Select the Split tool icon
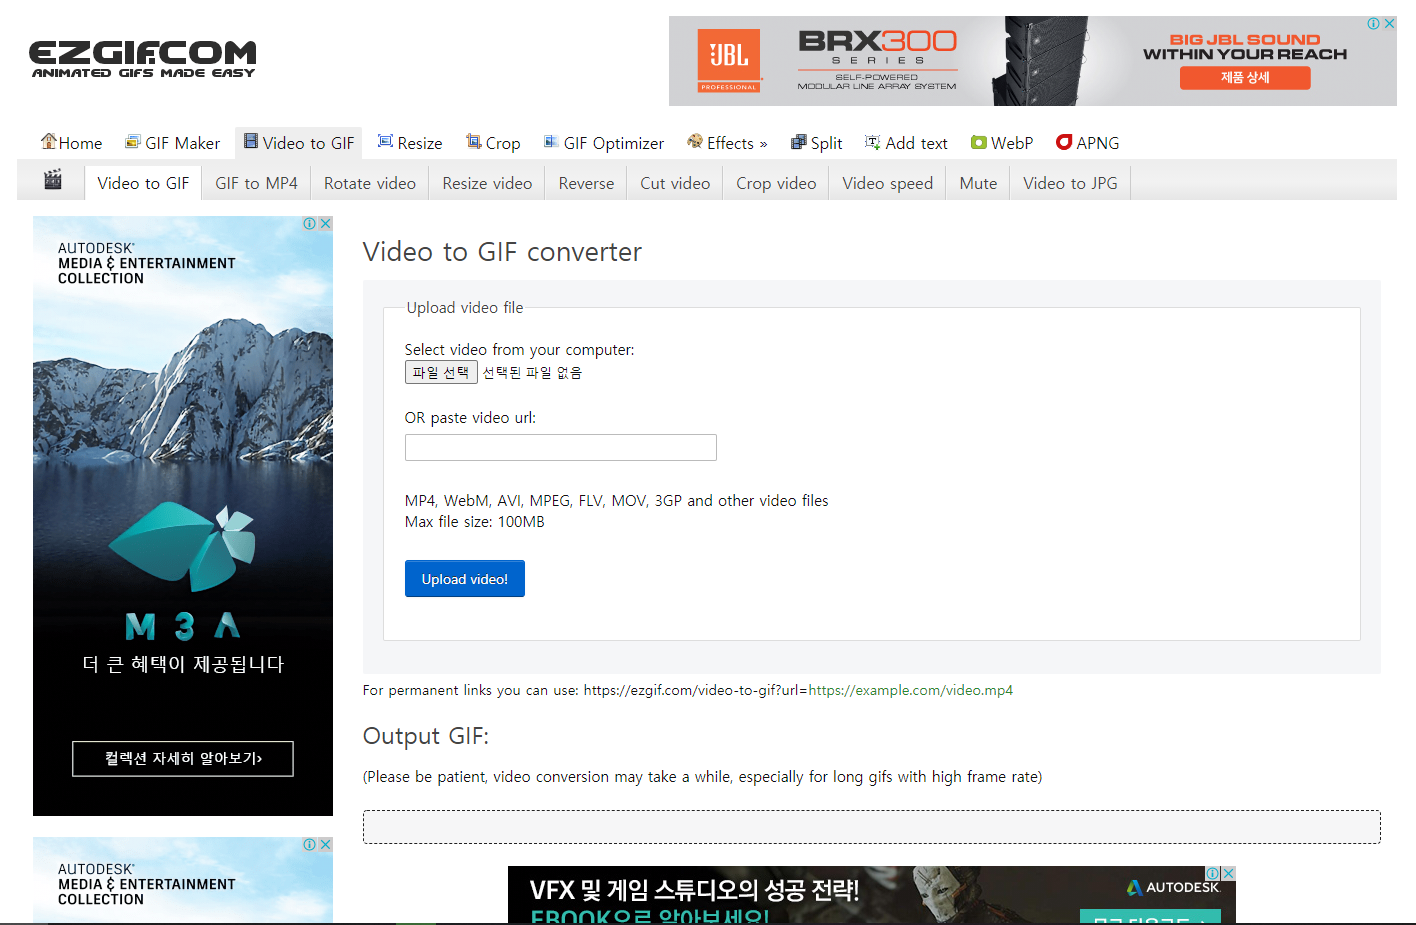Viewport: 1416px width, 925px height. click(x=798, y=142)
